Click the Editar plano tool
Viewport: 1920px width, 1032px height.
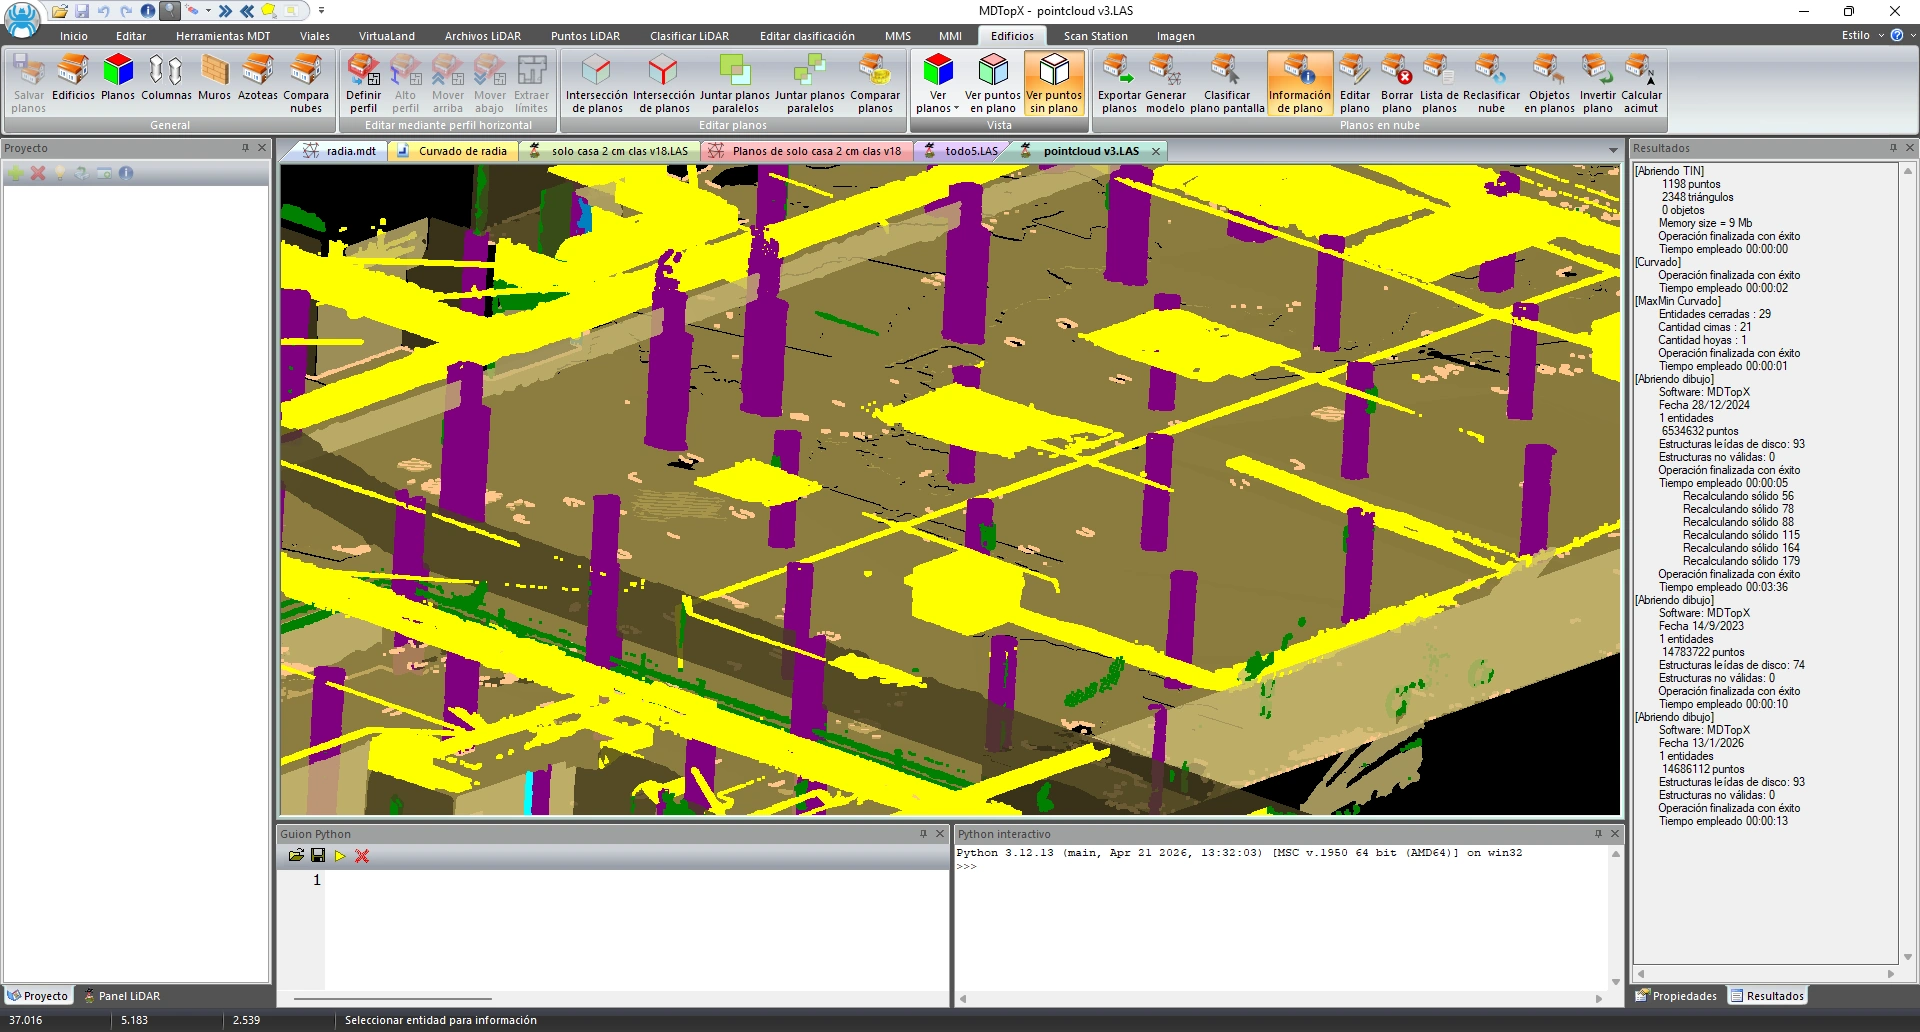[1355, 84]
